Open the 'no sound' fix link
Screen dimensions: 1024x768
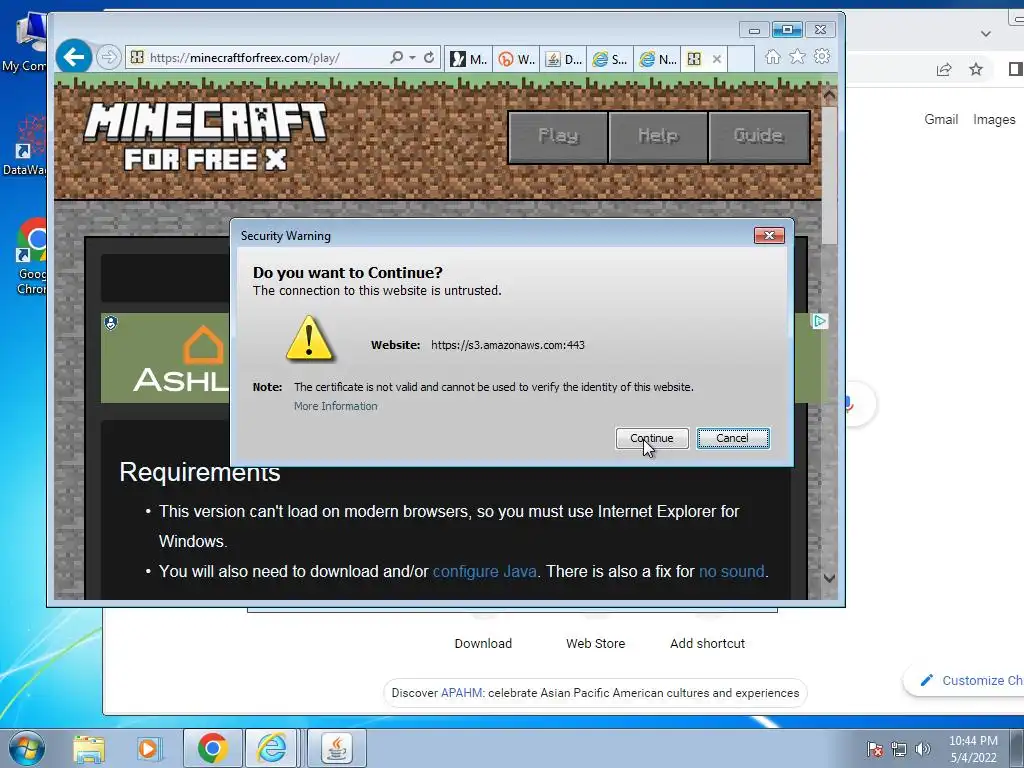coord(731,571)
